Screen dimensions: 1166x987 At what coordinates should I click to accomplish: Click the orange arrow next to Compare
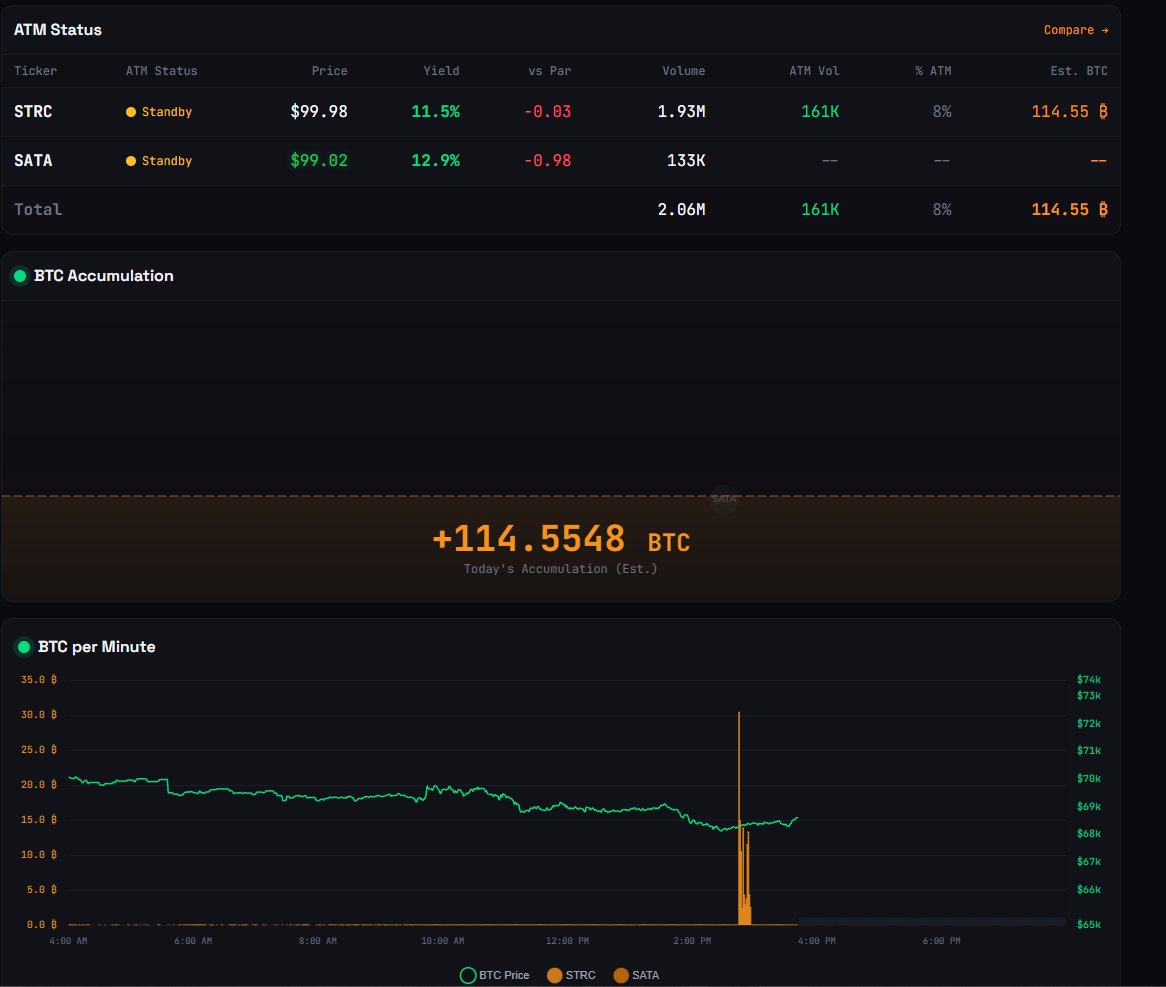point(1106,30)
